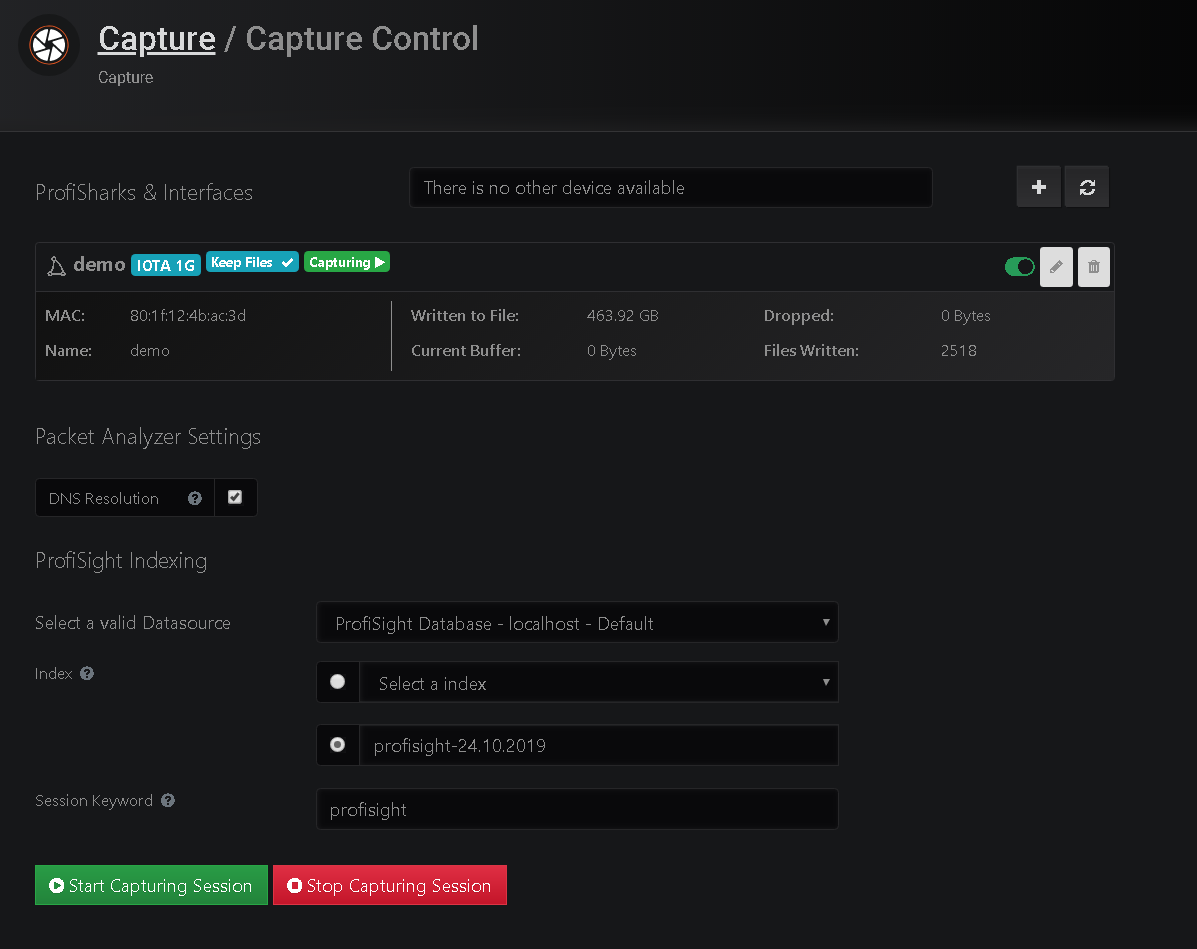Open DNS Resolution help icon
The width and height of the screenshot is (1197, 949).
[195, 498]
